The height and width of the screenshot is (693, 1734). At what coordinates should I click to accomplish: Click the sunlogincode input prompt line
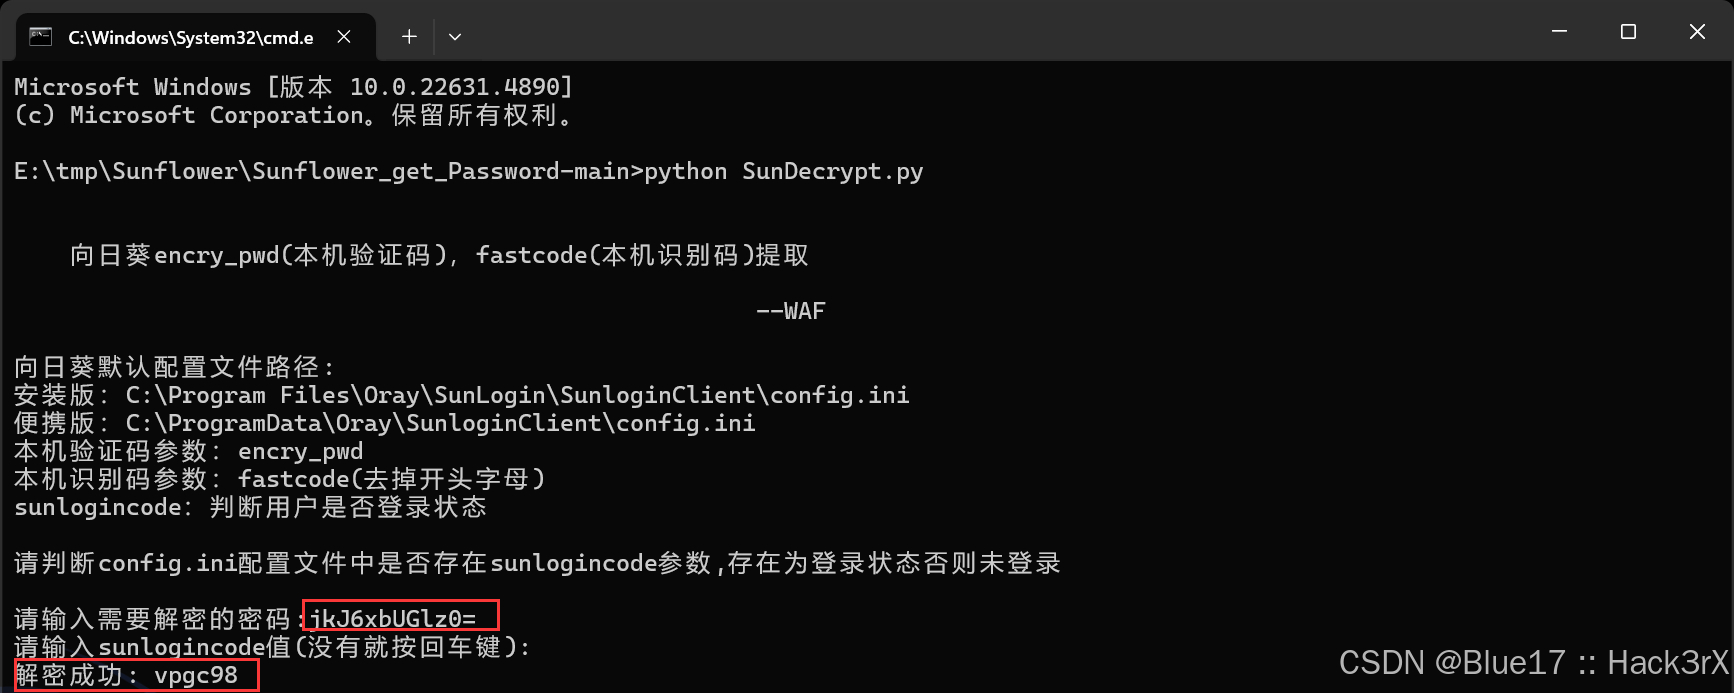coord(270,647)
